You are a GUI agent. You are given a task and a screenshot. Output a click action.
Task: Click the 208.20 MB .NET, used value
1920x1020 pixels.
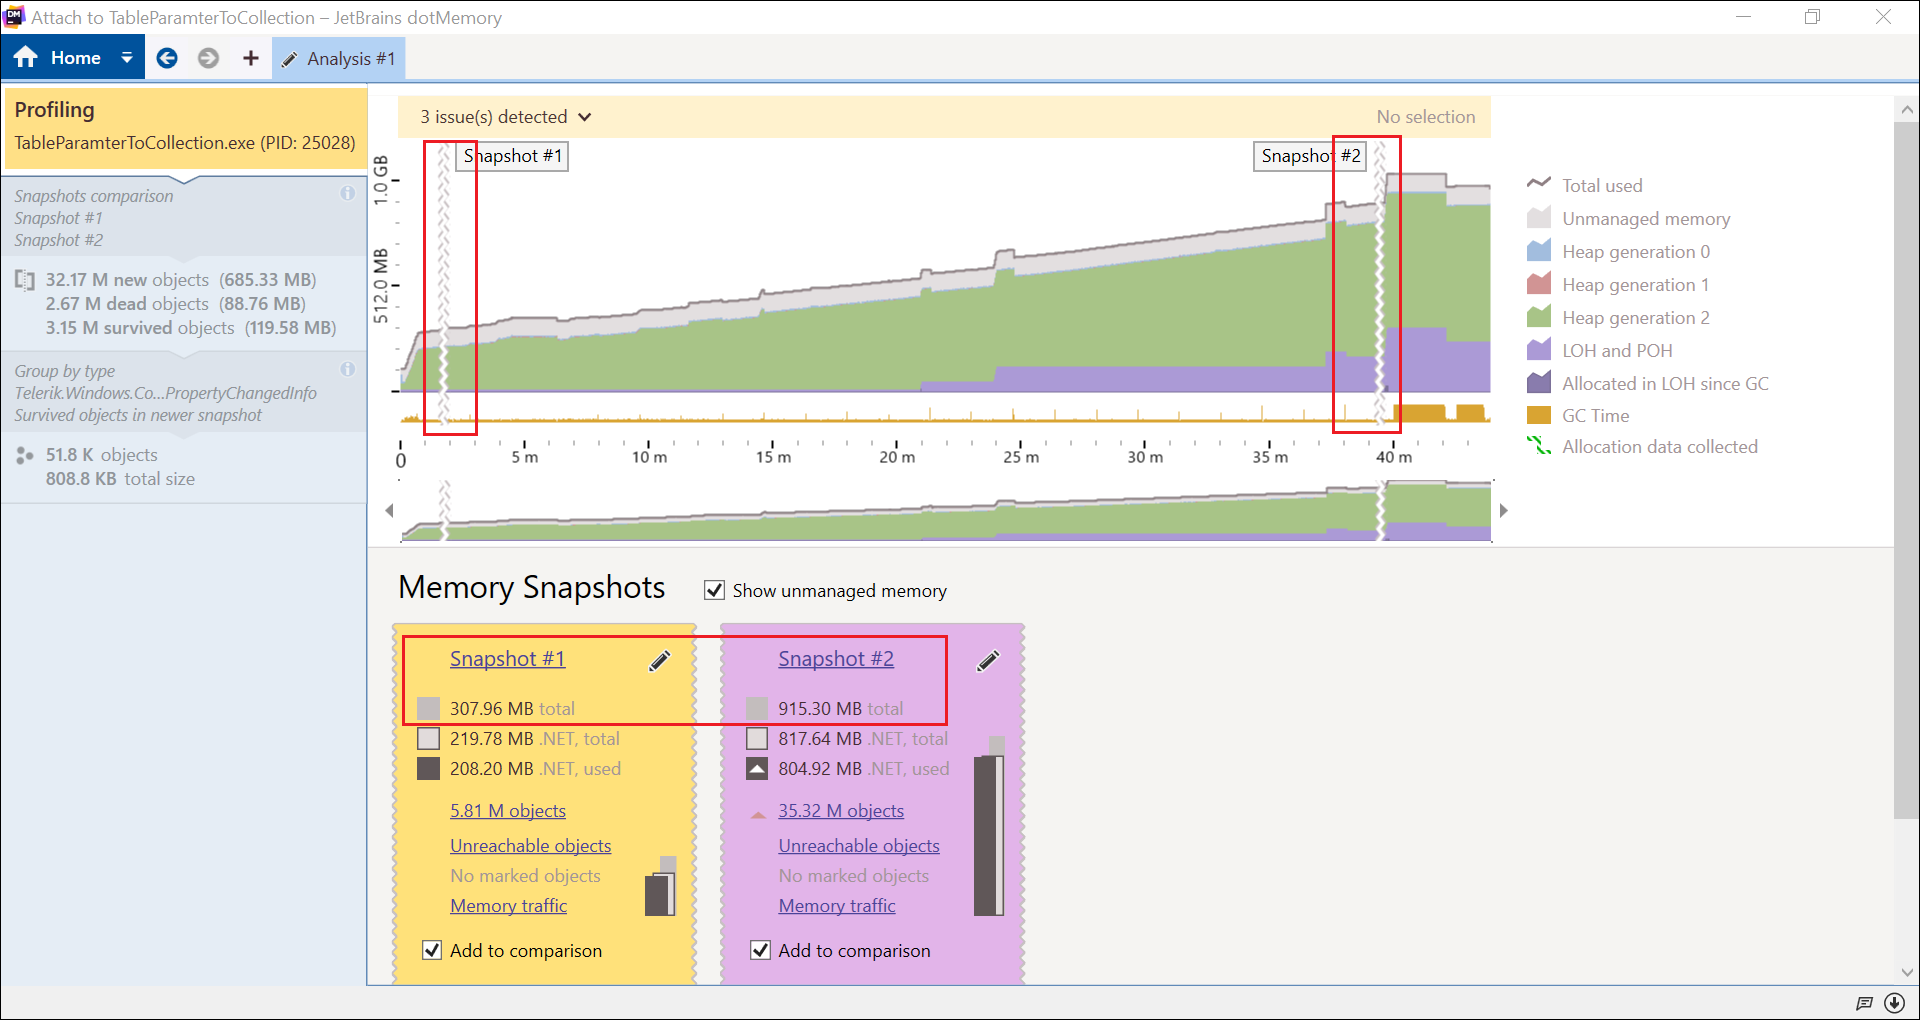tap(535, 769)
